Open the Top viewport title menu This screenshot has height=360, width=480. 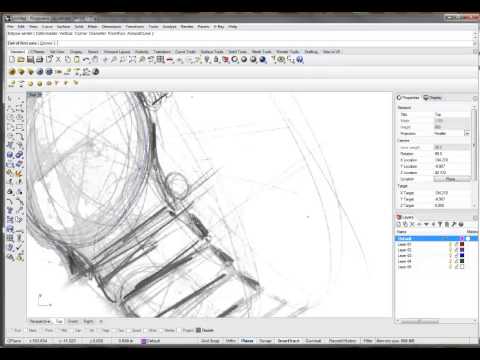35,95
